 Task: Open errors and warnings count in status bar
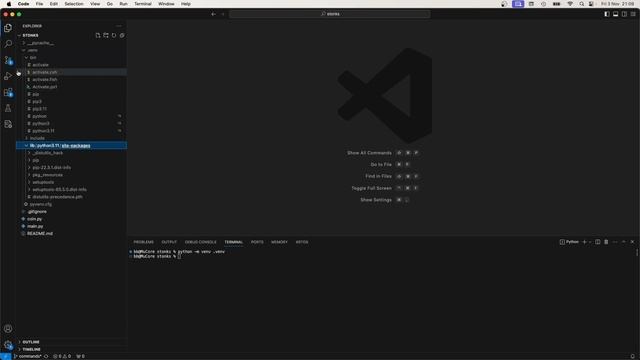pos(62,356)
